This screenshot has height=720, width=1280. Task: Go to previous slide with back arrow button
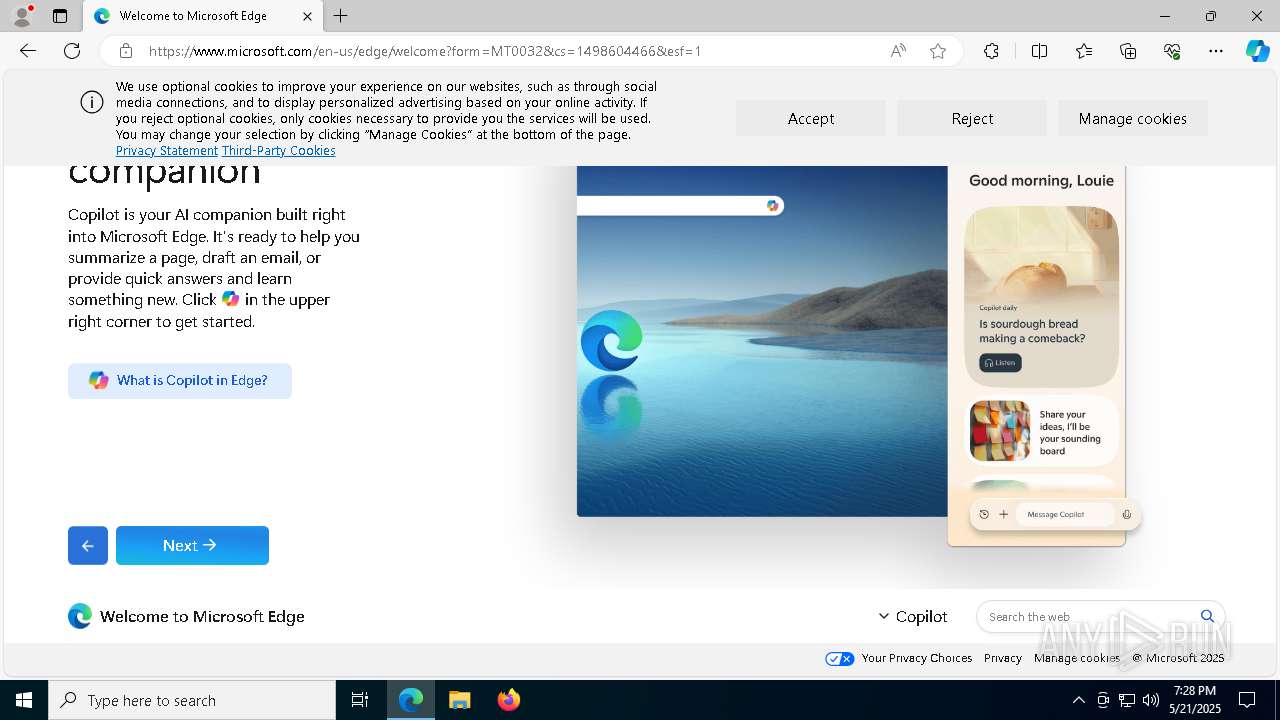88,545
